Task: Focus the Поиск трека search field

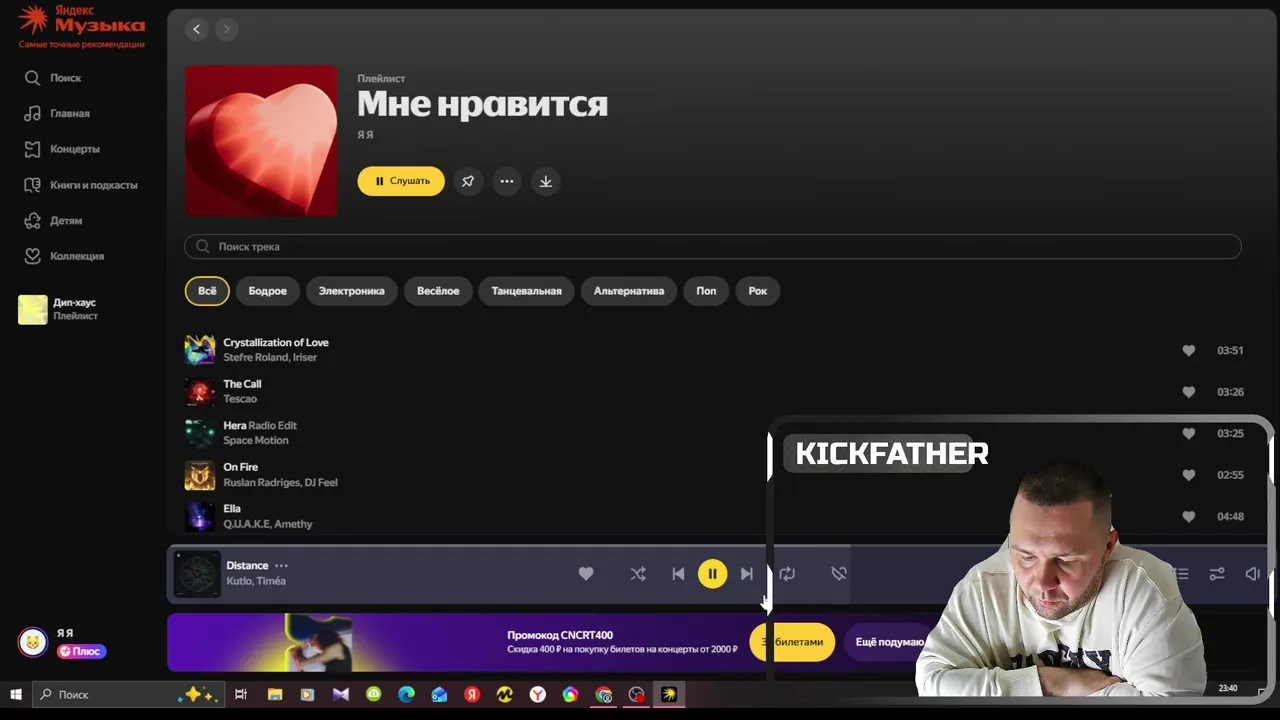Action: tap(713, 246)
